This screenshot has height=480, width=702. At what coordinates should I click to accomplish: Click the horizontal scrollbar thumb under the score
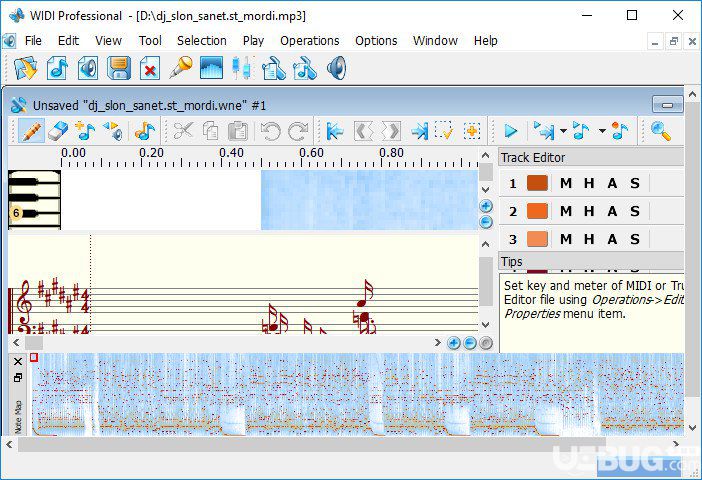coord(34,343)
